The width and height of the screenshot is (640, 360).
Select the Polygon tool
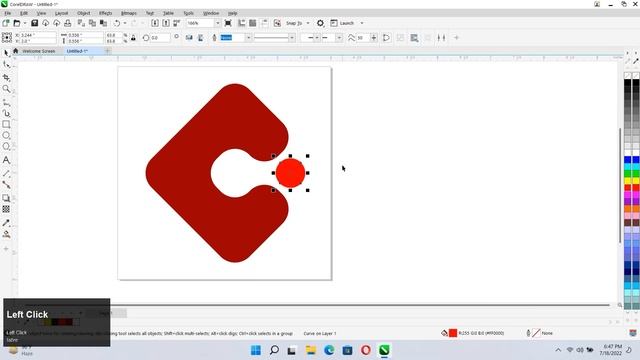(x=6, y=147)
